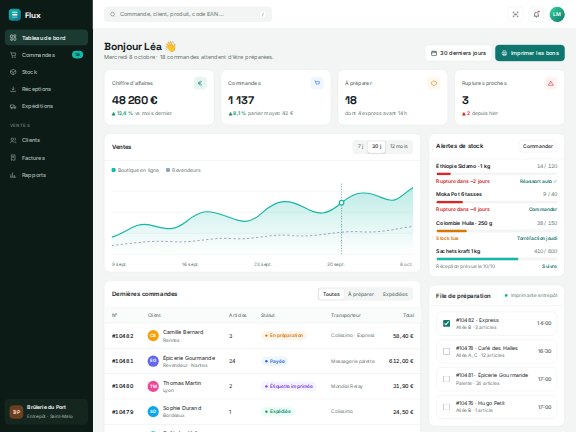The image size is (576, 432).
Task: Click the barcode scan icon in header
Action: [515, 14]
